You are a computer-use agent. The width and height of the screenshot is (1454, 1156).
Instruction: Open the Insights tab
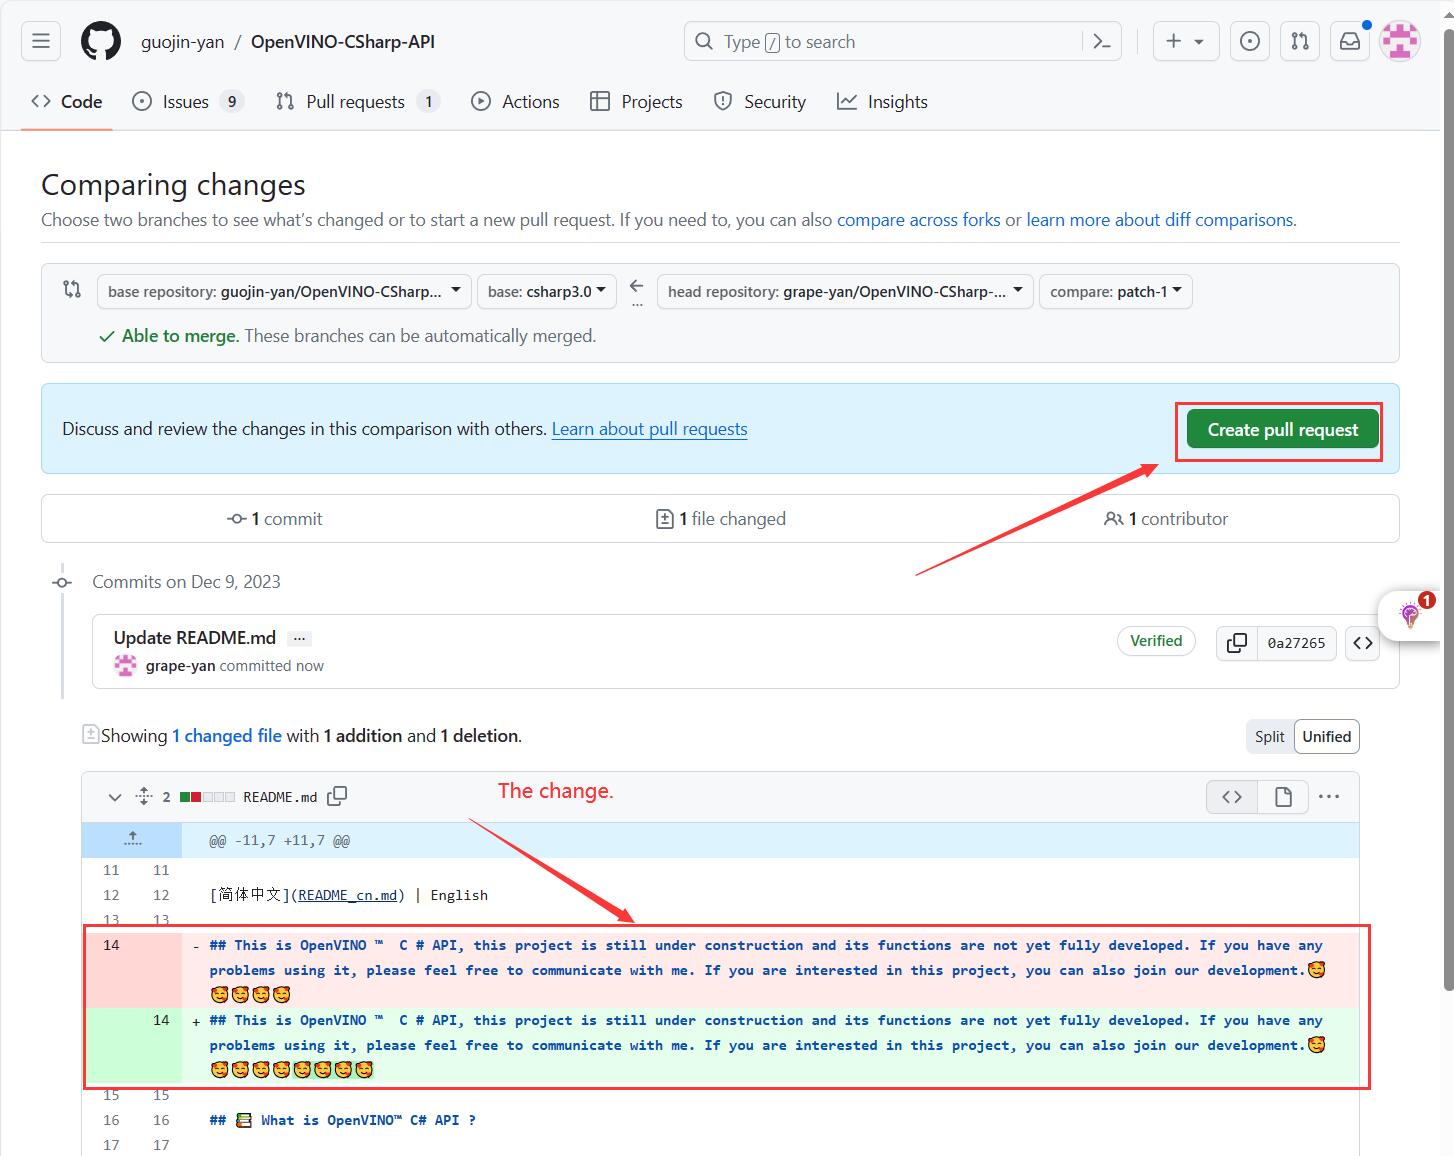tap(882, 101)
